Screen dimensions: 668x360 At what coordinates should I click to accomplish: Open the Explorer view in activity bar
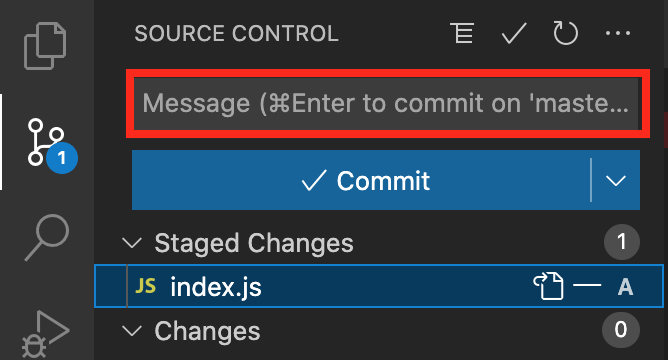pyautogui.click(x=45, y=46)
